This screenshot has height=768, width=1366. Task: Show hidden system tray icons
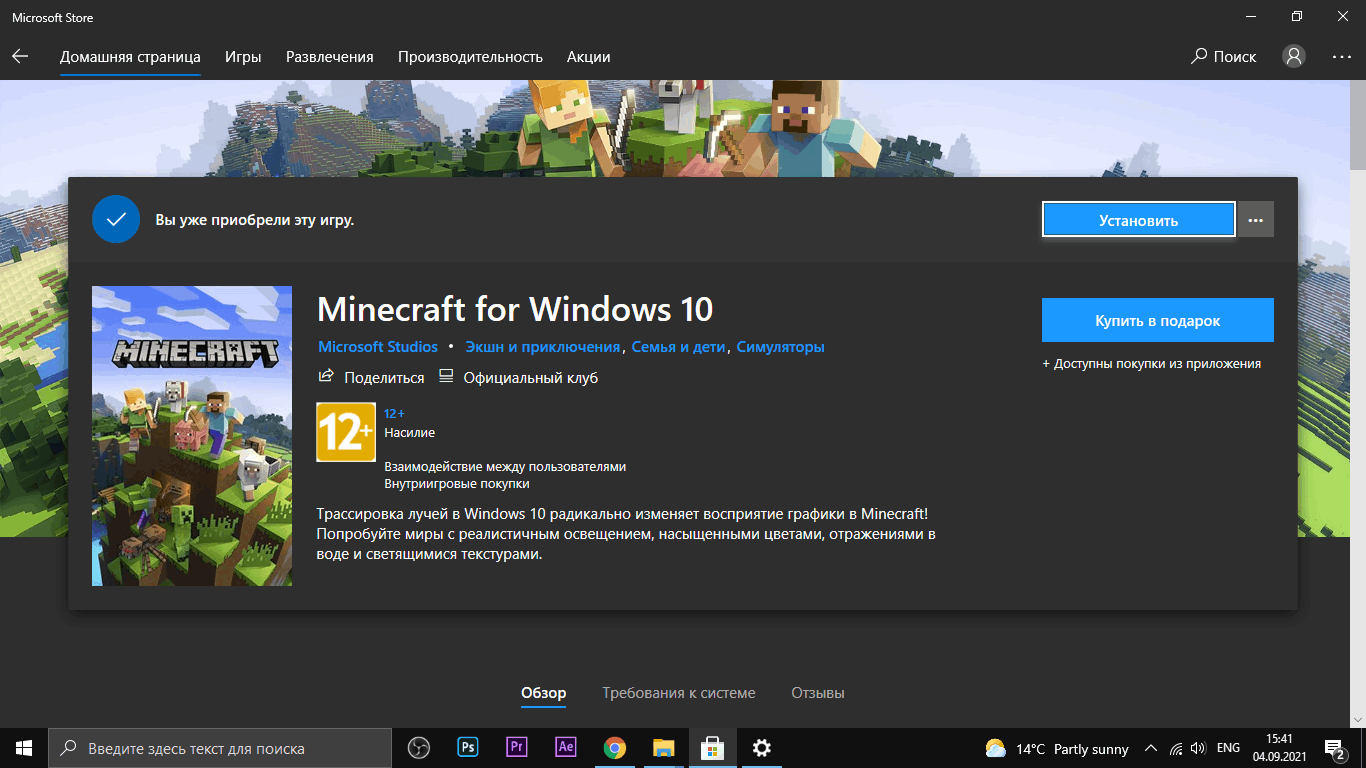pos(1151,748)
